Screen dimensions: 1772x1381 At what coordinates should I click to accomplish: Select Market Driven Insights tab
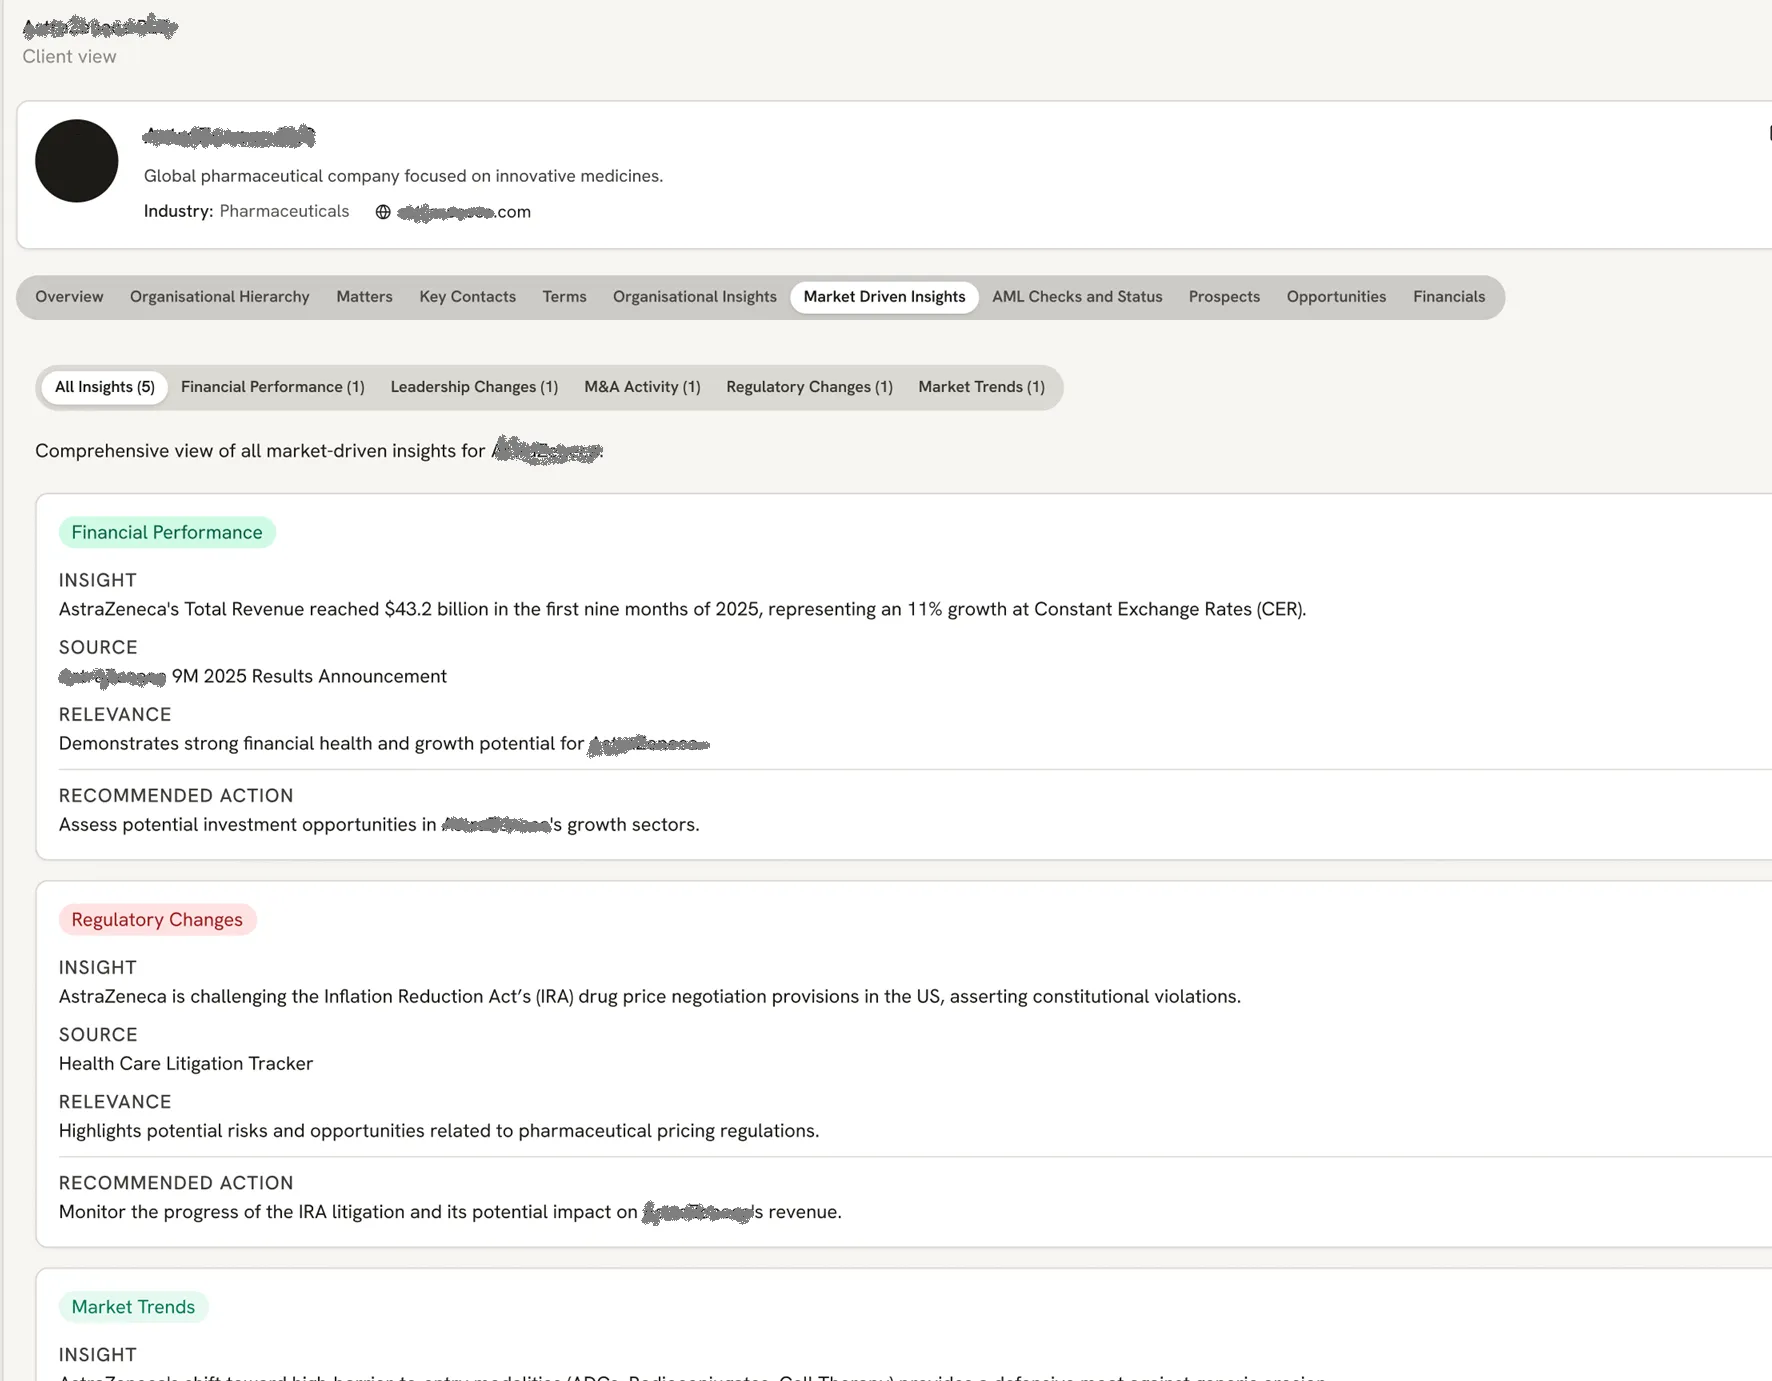tap(884, 297)
